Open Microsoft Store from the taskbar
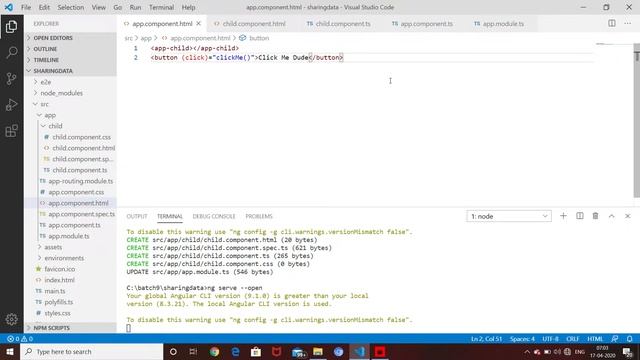The height and width of the screenshot is (360, 640). pyautogui.click(x=256, y=351)
